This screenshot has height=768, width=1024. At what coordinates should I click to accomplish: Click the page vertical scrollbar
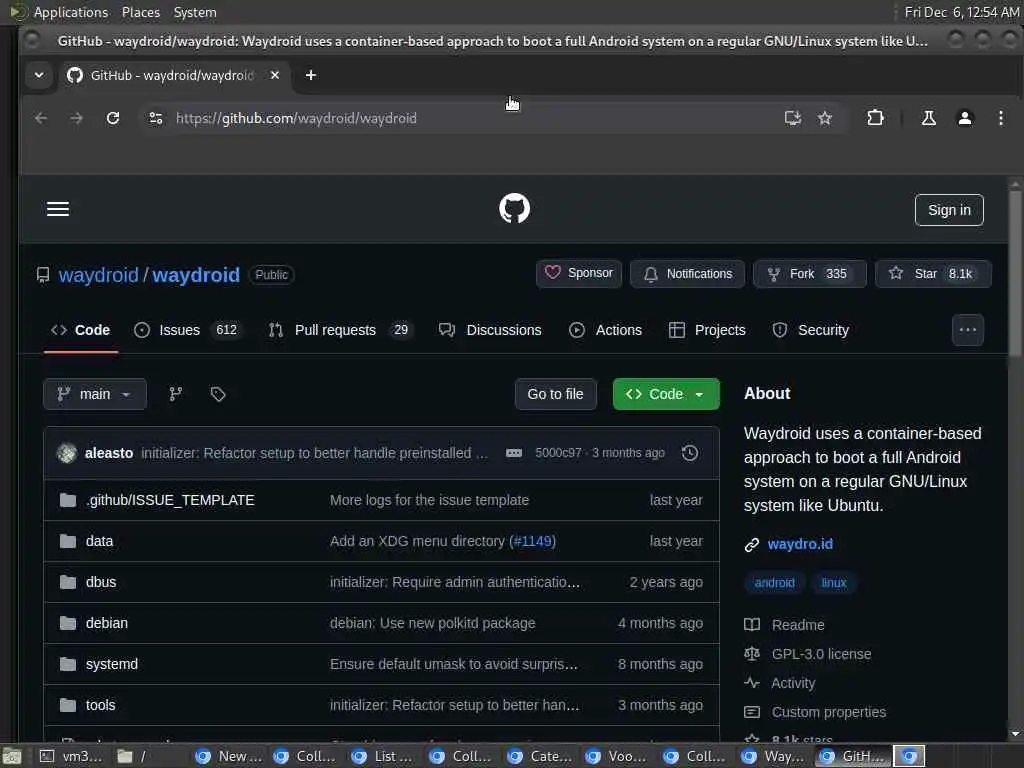point(1015,274)
